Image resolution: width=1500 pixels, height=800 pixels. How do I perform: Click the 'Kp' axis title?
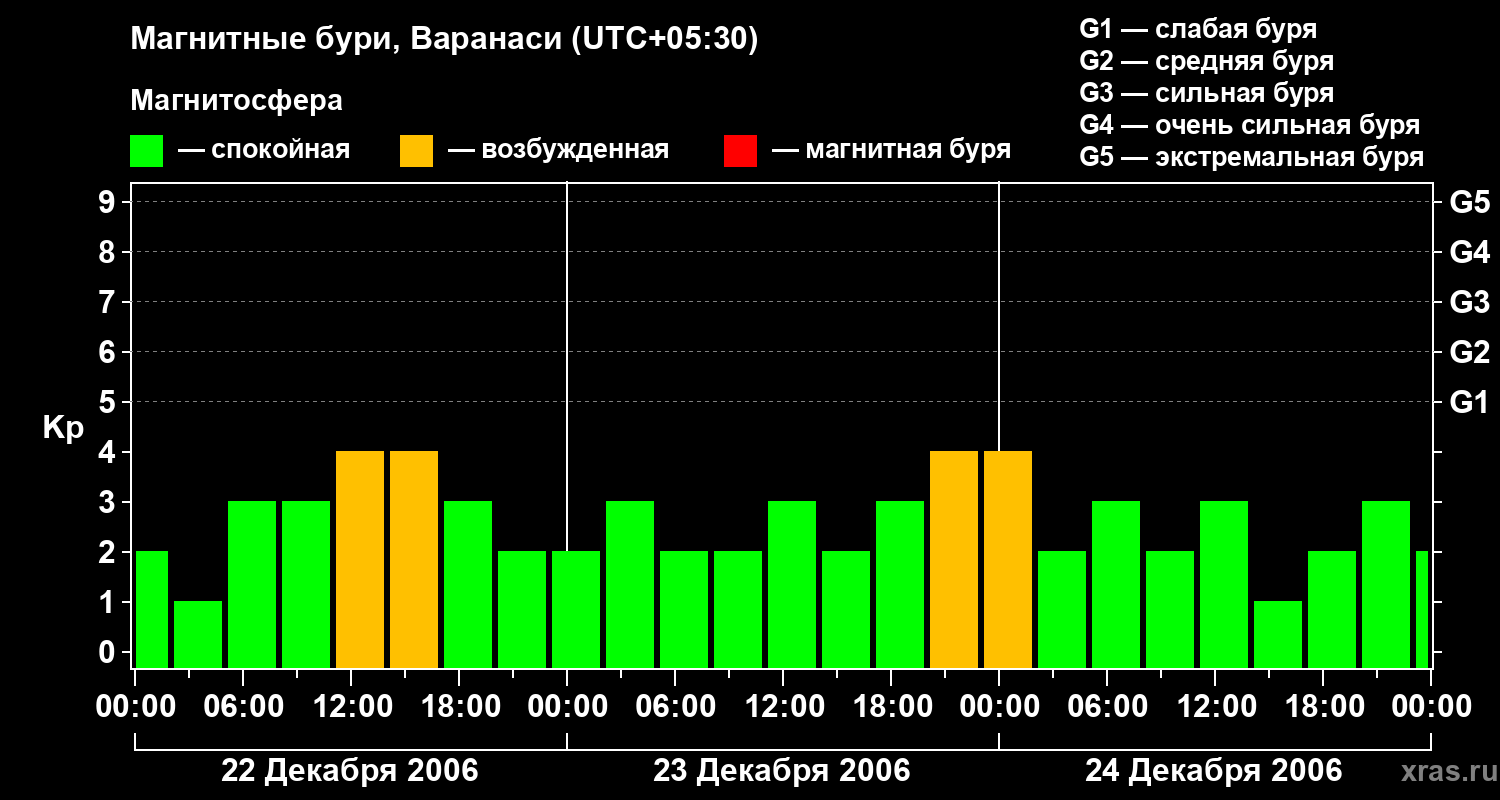[x=63, y=428]
